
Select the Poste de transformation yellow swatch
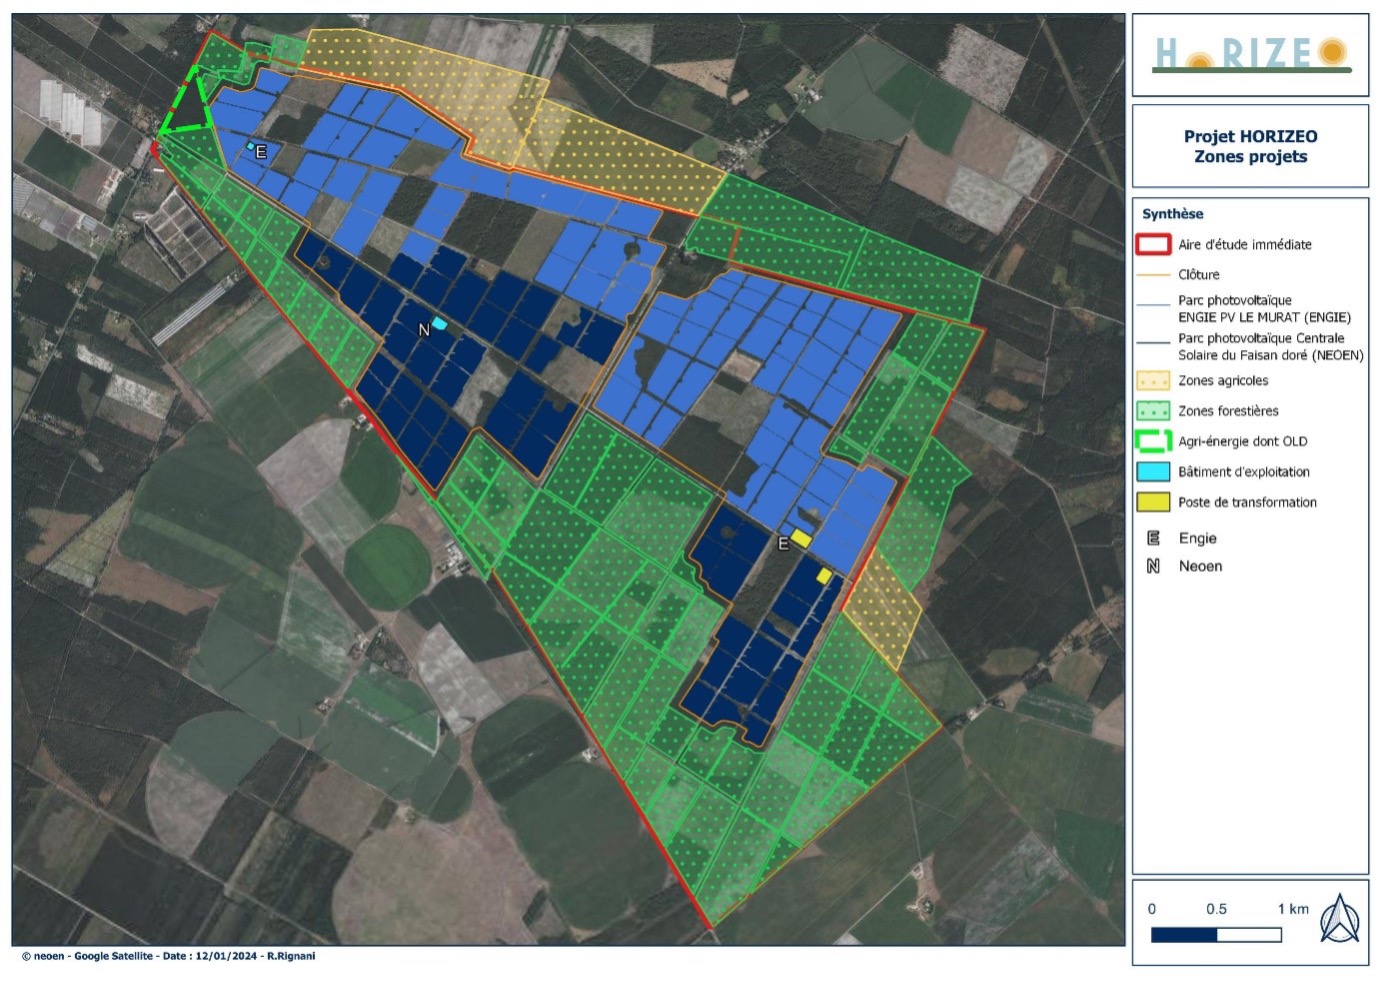[1153, 502]
